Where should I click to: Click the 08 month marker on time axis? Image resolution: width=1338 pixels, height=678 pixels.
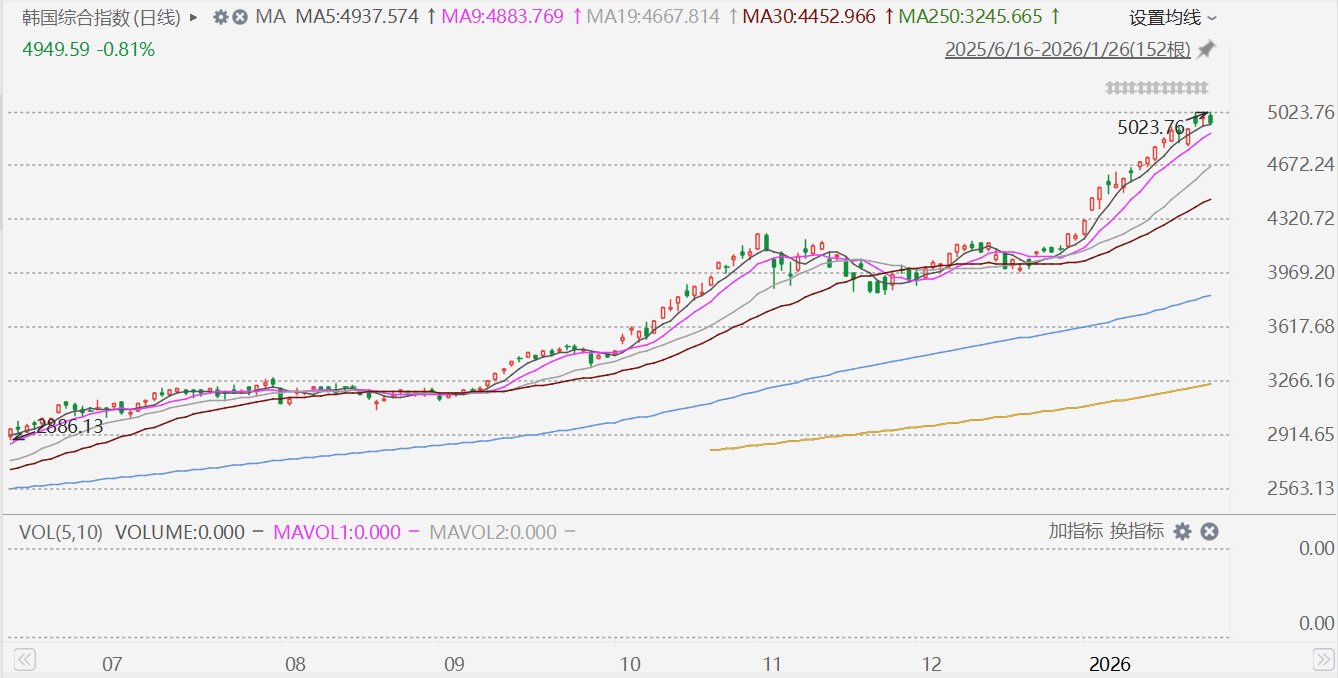[295, 664]
